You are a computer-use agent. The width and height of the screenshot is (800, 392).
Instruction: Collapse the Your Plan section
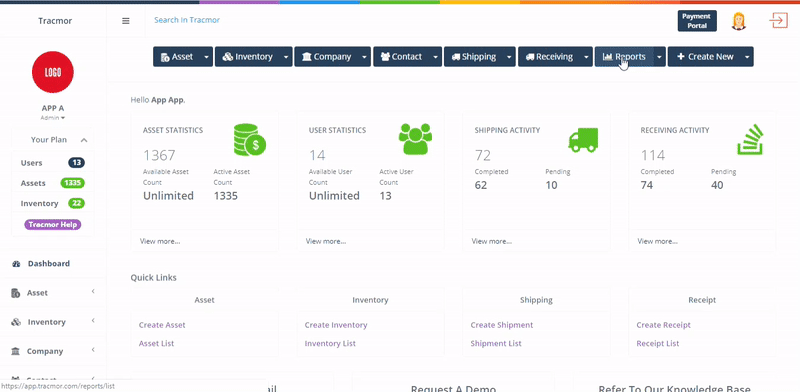(84, 140)
